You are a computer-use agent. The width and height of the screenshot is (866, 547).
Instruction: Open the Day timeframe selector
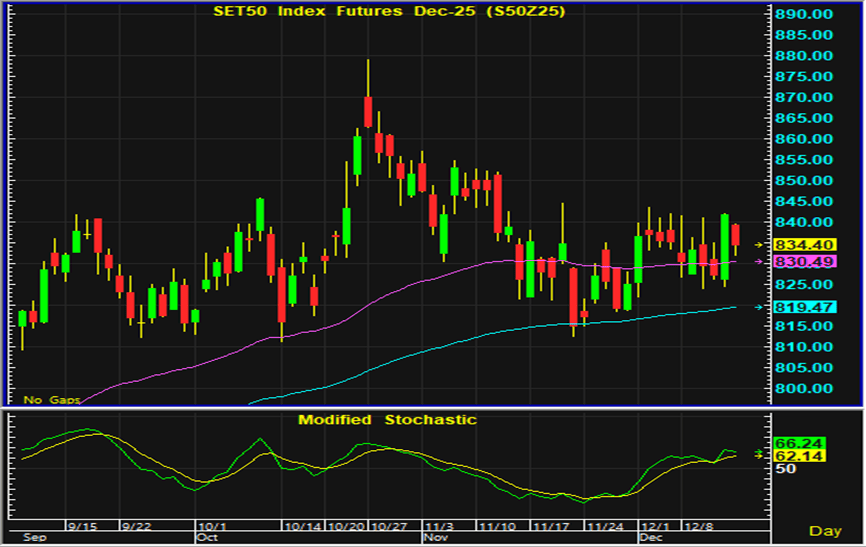(825, 530)
